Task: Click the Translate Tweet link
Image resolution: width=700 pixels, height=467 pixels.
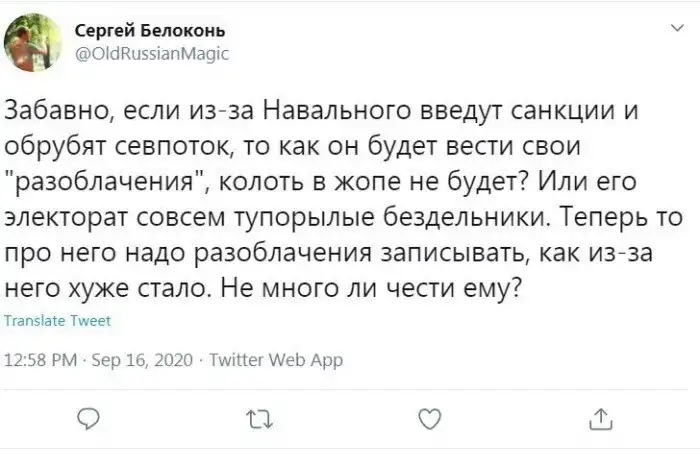Action: [58, 321]
